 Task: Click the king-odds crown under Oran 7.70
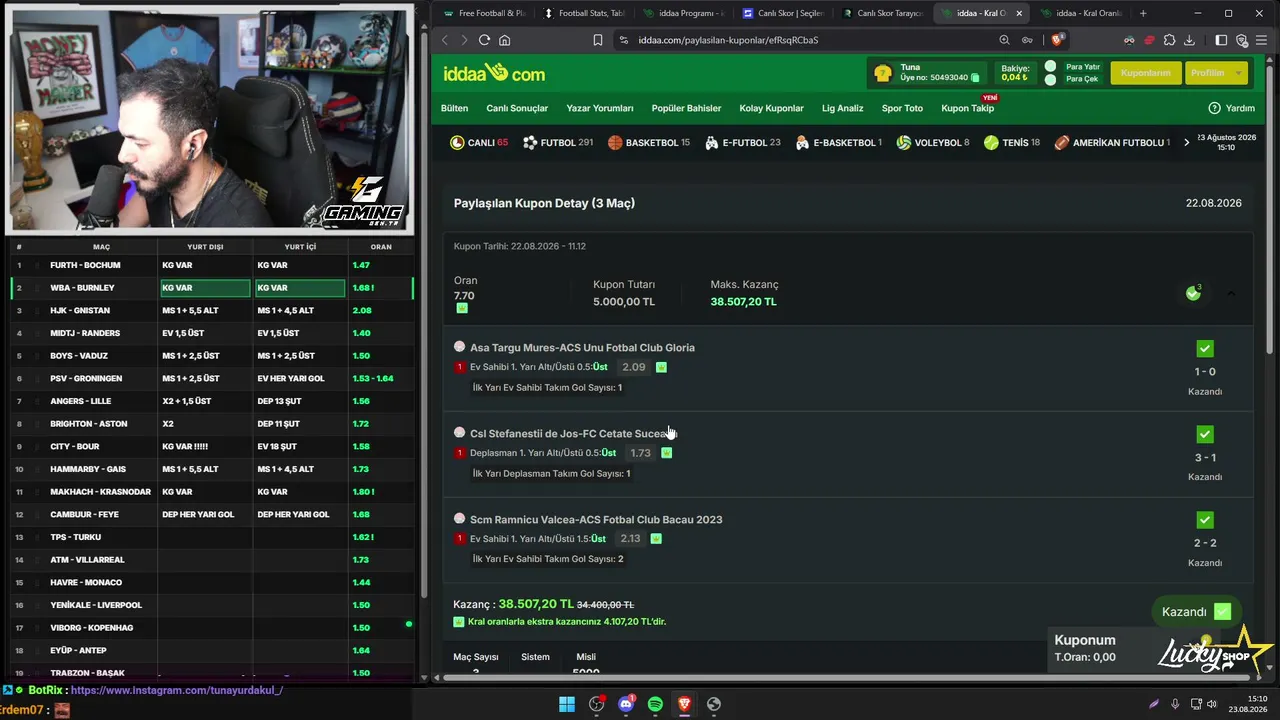click(x=462, y=308)
